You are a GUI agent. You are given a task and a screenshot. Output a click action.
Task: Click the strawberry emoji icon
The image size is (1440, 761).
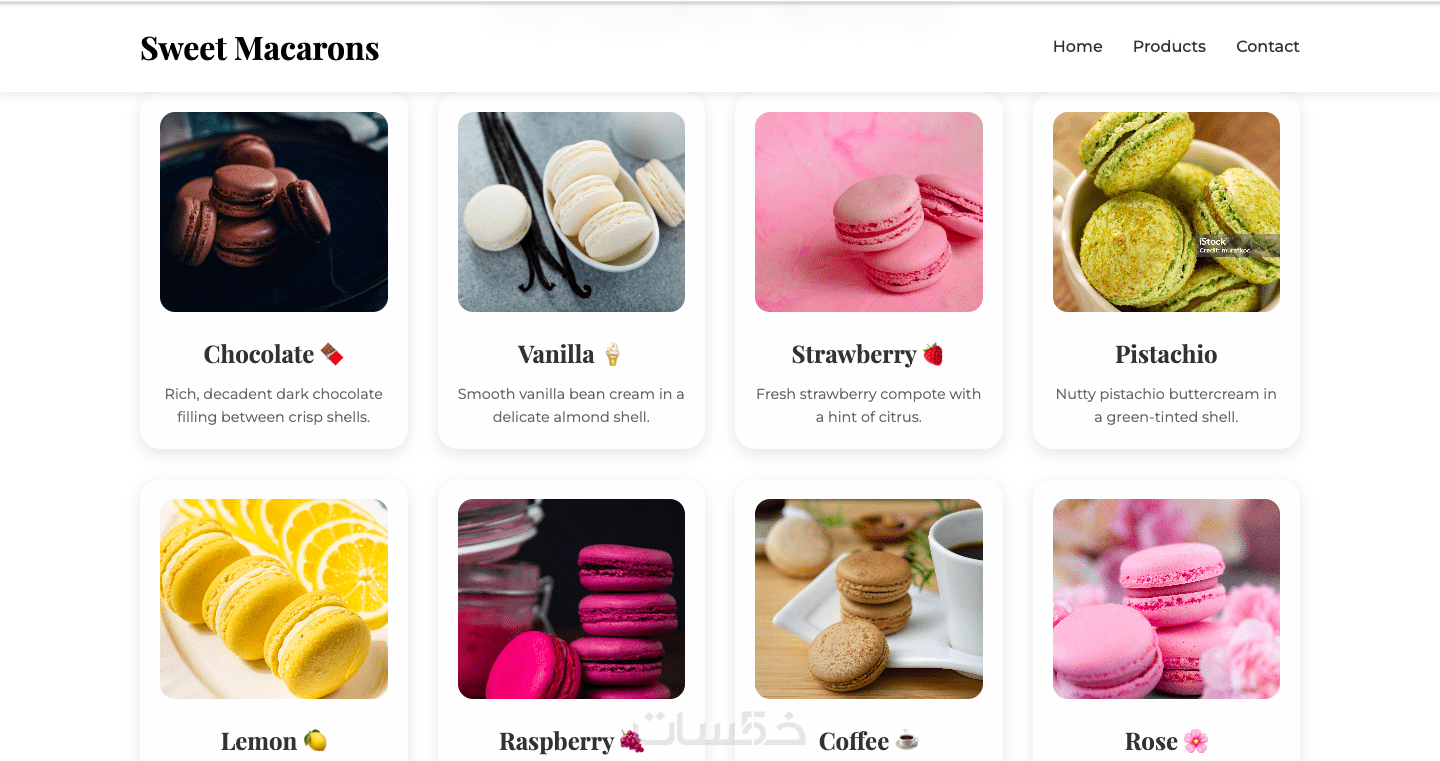click(933, 354)
